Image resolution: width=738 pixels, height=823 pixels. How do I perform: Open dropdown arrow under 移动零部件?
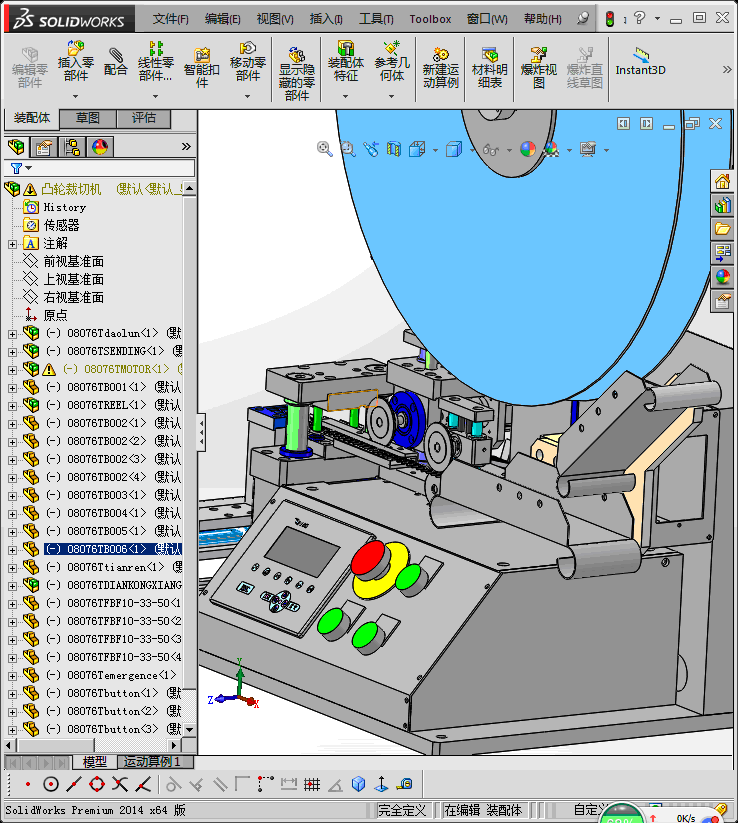247,97
